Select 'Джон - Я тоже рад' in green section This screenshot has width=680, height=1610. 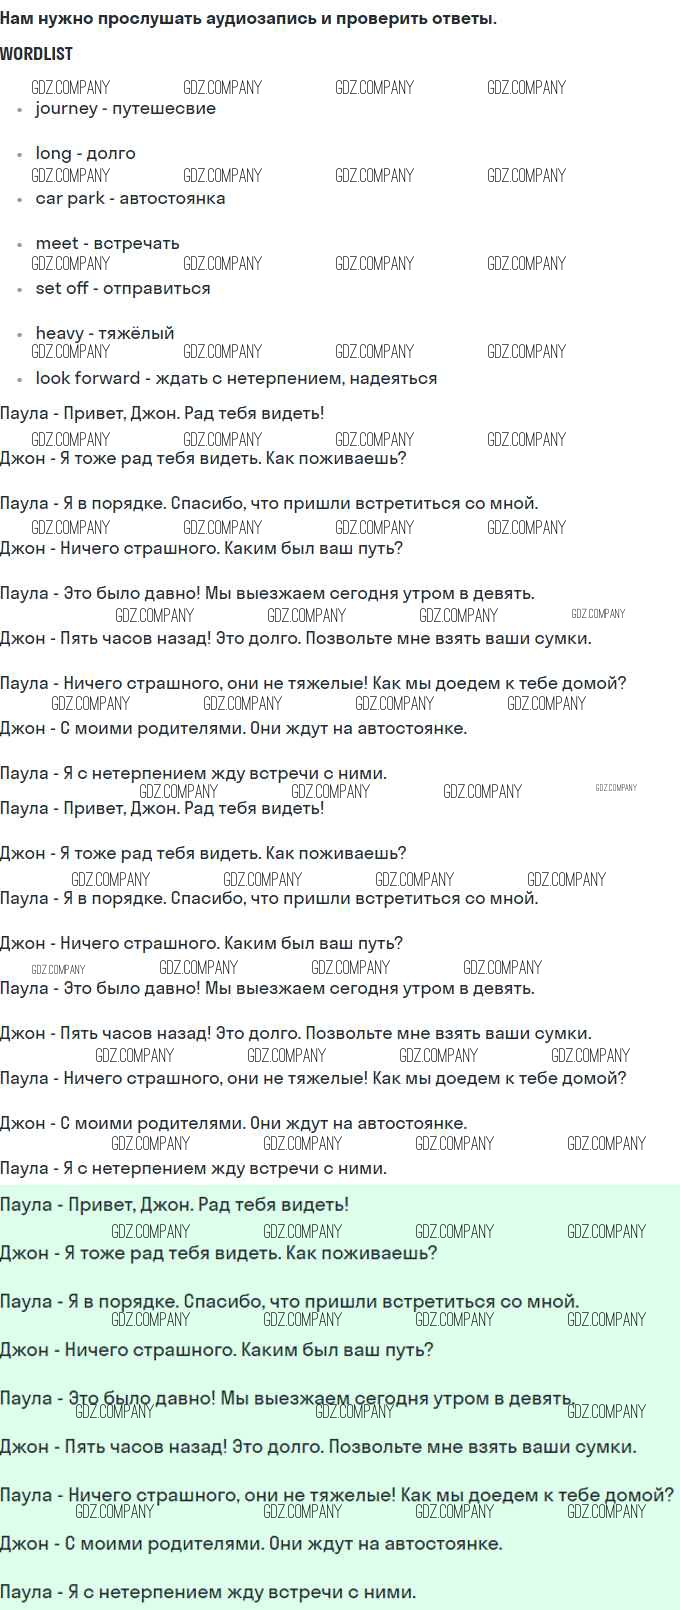218,1253
